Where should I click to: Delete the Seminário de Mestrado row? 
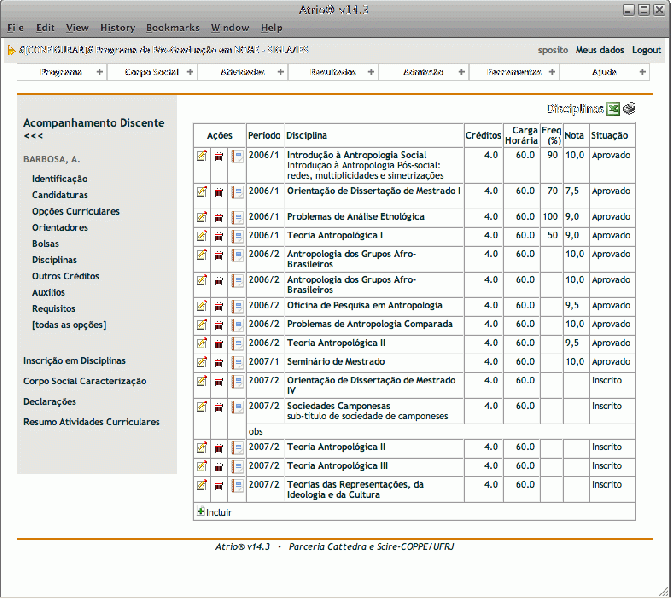tap(219, 362)
